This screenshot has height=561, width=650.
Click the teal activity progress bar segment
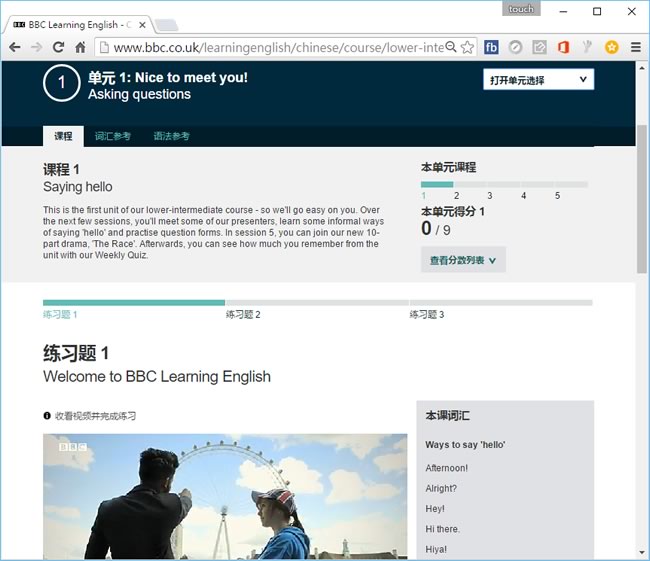click(x=134, y=303)
